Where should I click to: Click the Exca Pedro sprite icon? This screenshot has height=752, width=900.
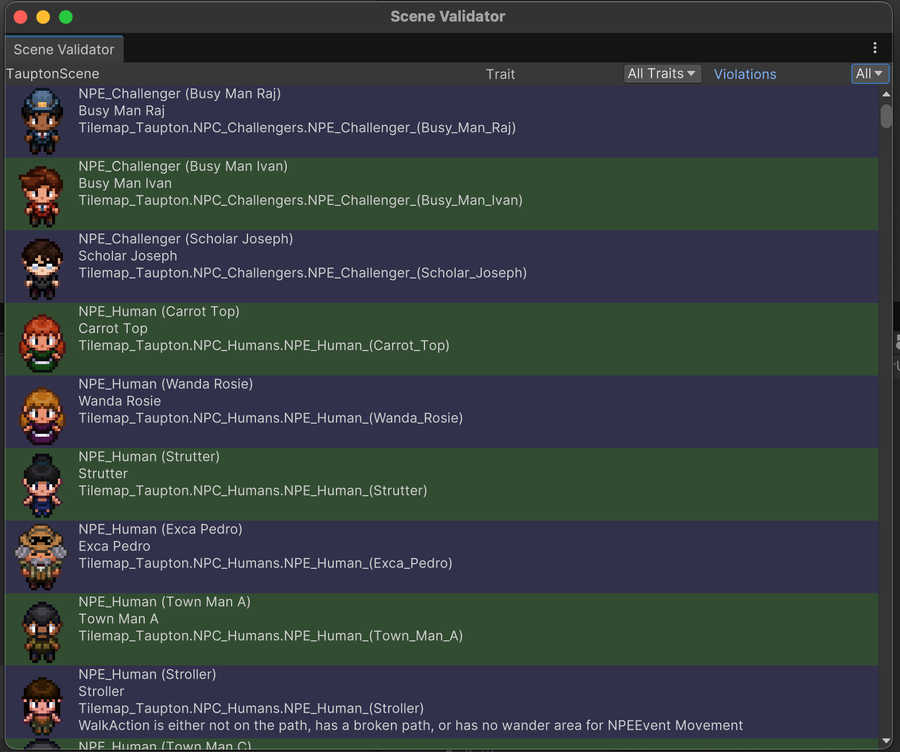(x=41, y=557)
